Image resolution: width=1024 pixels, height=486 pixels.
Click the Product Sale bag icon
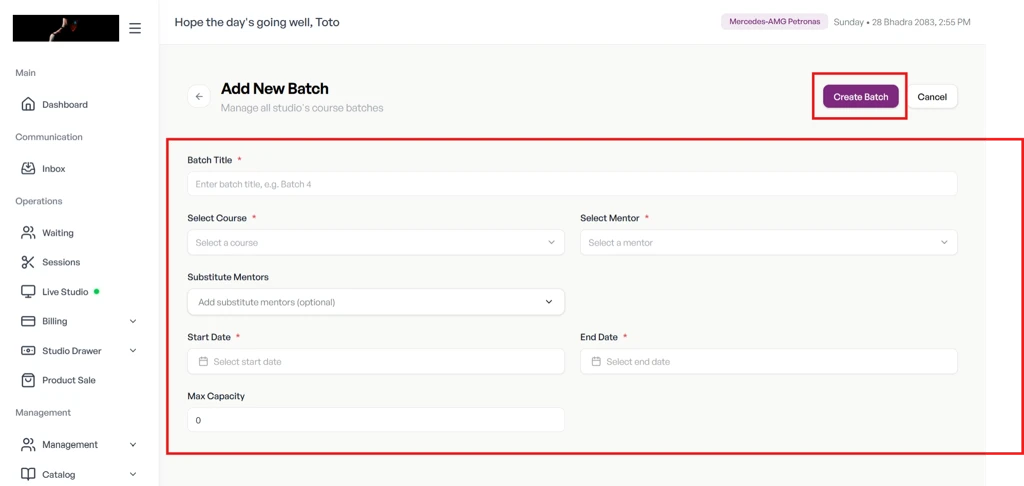click(x=28, y=380)
